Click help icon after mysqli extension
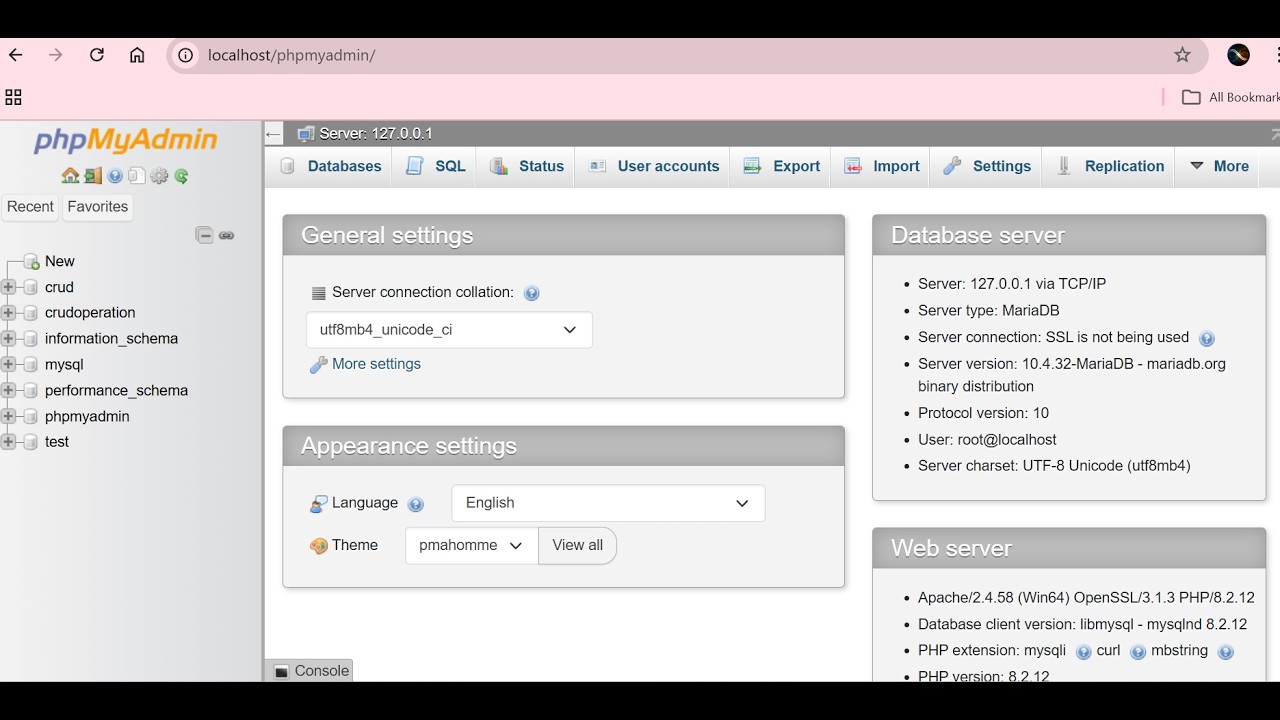The height and width of the screenshot is (720, 1280). 1083,652
